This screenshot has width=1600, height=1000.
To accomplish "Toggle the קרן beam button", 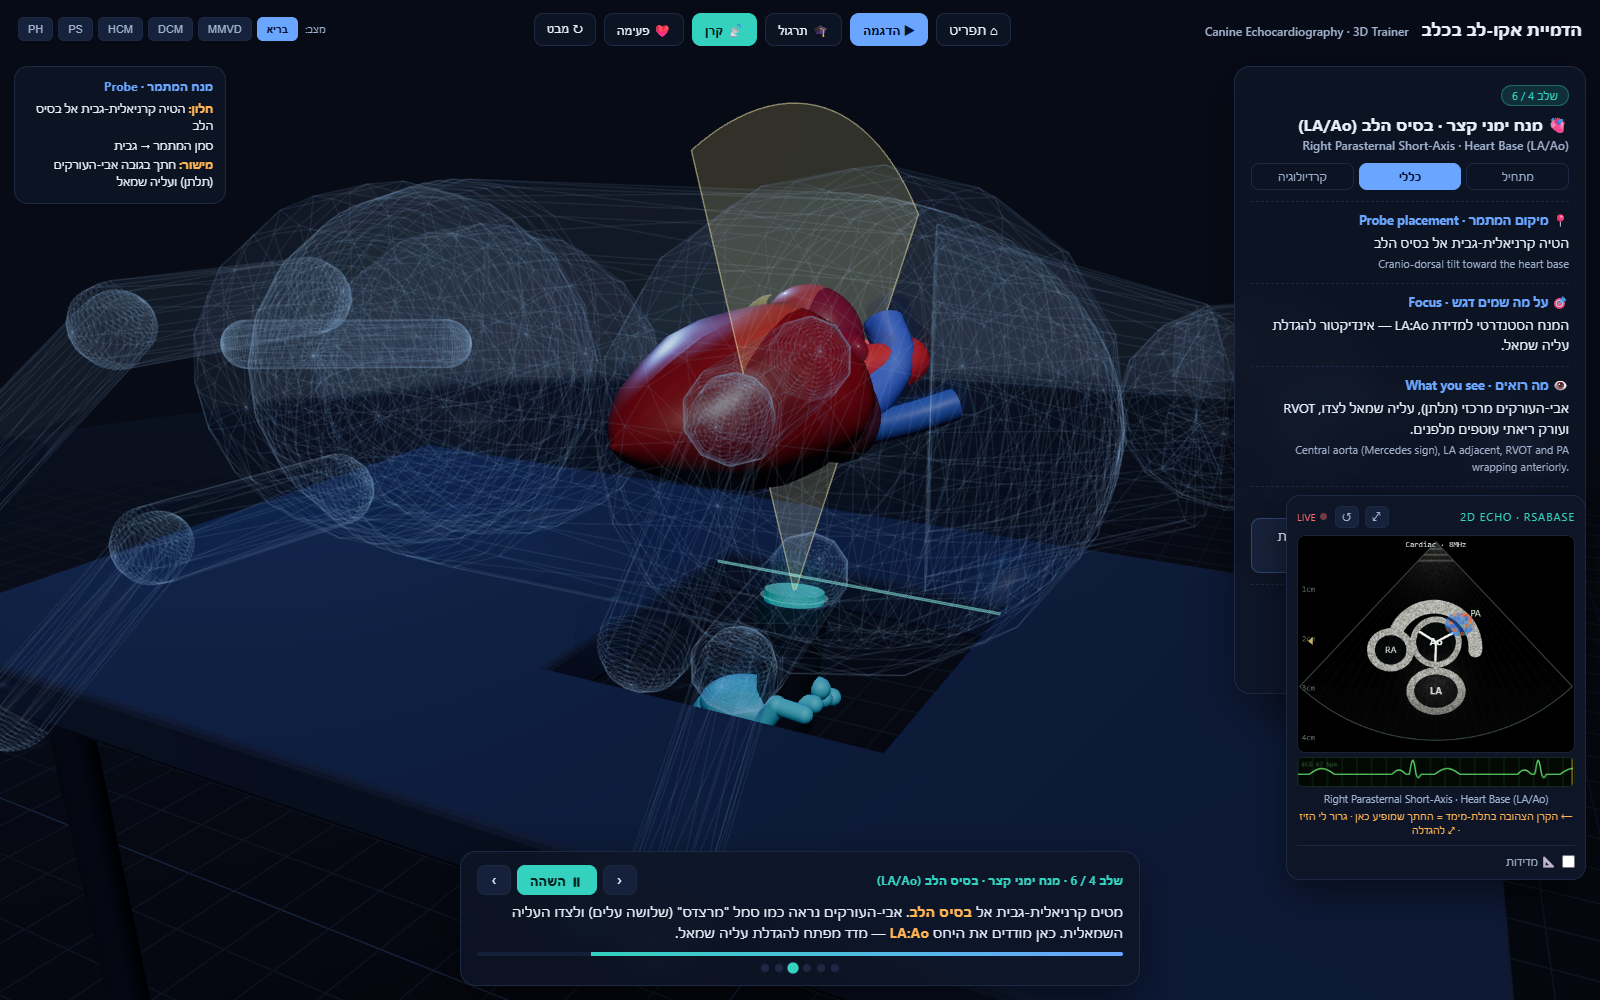I will 724,30.
